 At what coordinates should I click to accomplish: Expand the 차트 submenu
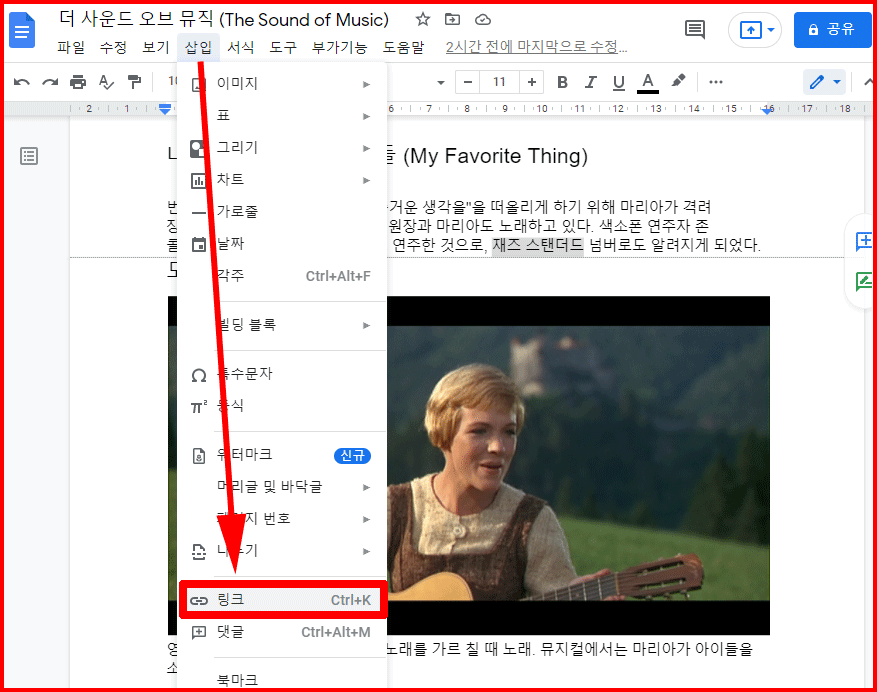click(x=282, y=180)
